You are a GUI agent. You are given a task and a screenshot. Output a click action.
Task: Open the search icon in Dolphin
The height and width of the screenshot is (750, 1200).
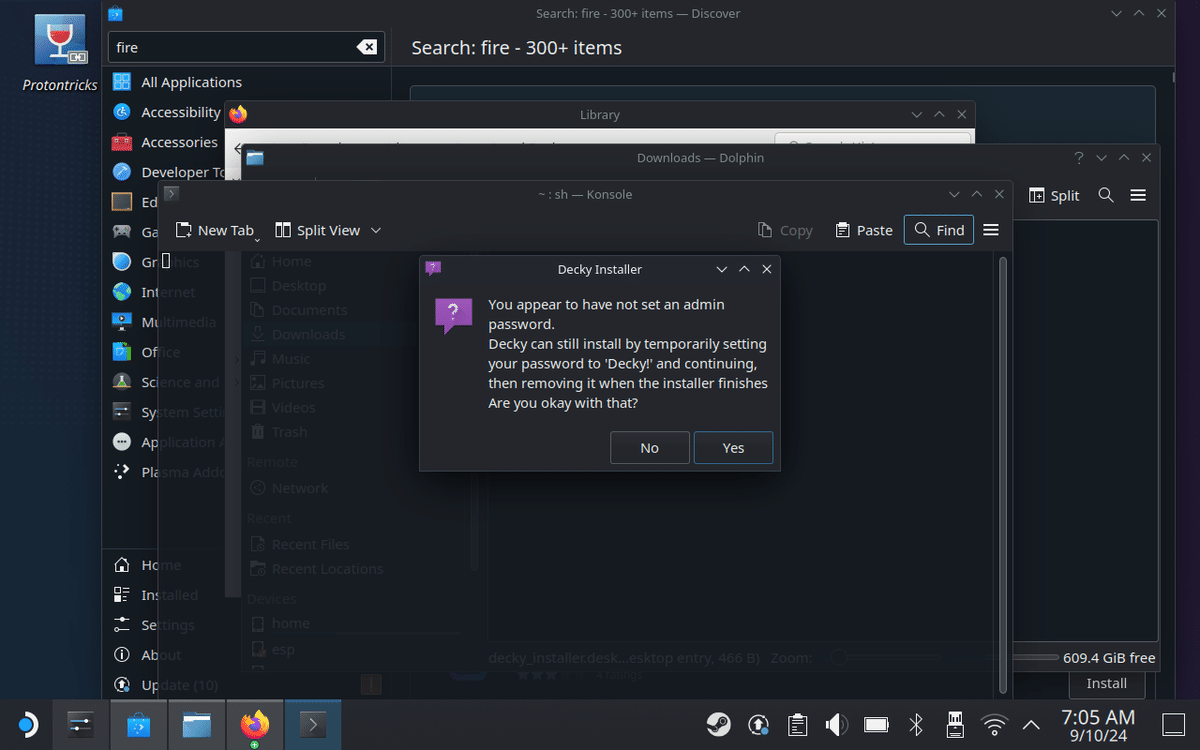coord(1106,195)
